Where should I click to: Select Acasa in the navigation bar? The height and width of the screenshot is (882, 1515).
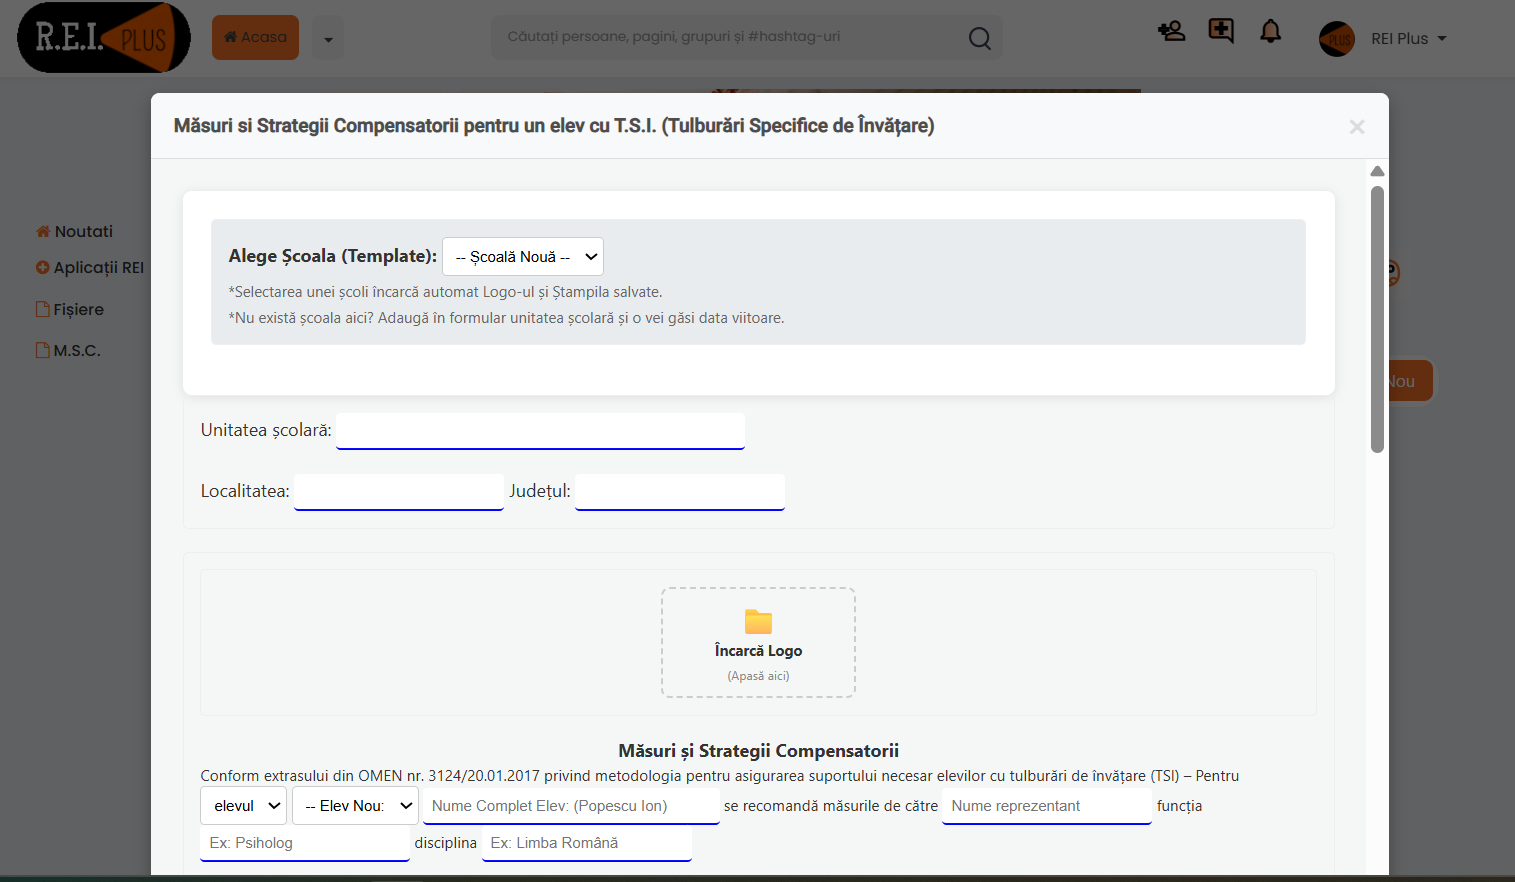point(255,36)
